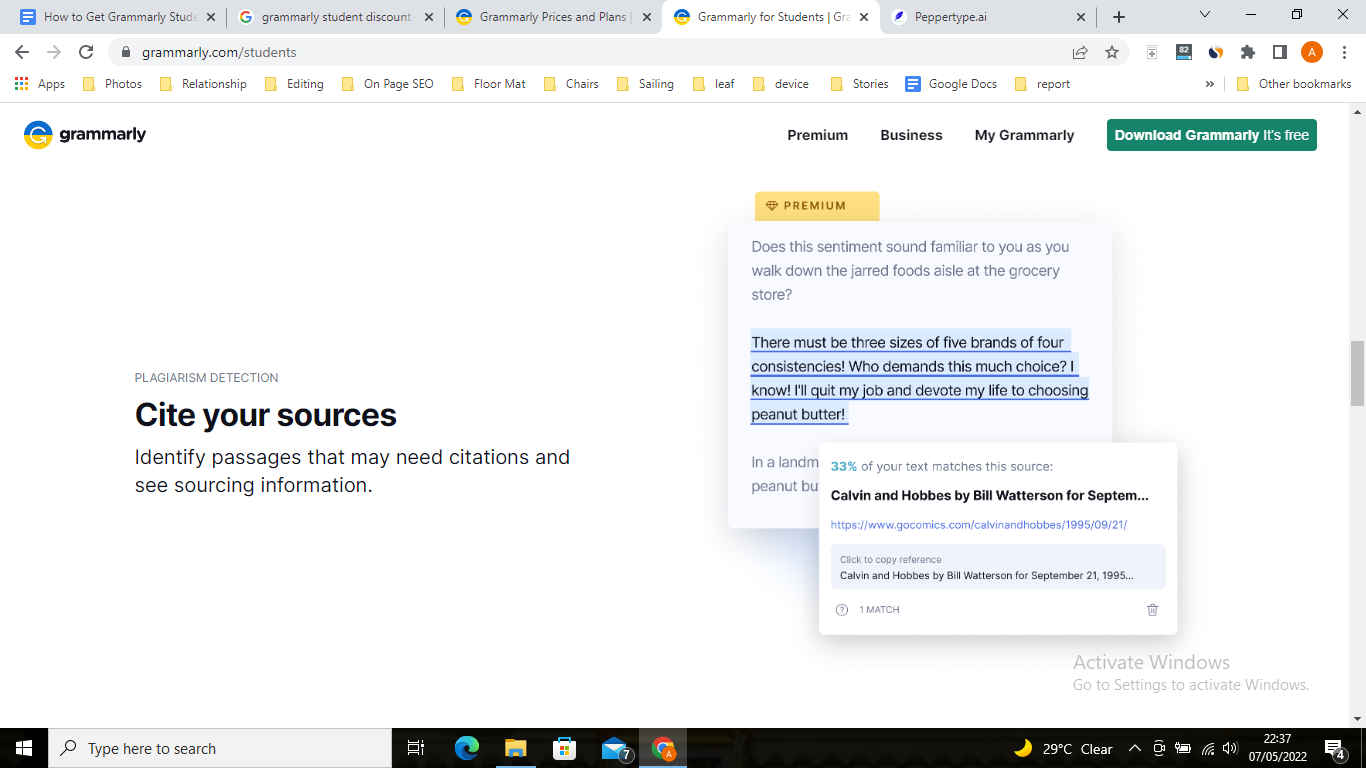The height and width of the screenshot is (768, 1366).
Task: Open the Premium menu item
Action: click(817, 135)
